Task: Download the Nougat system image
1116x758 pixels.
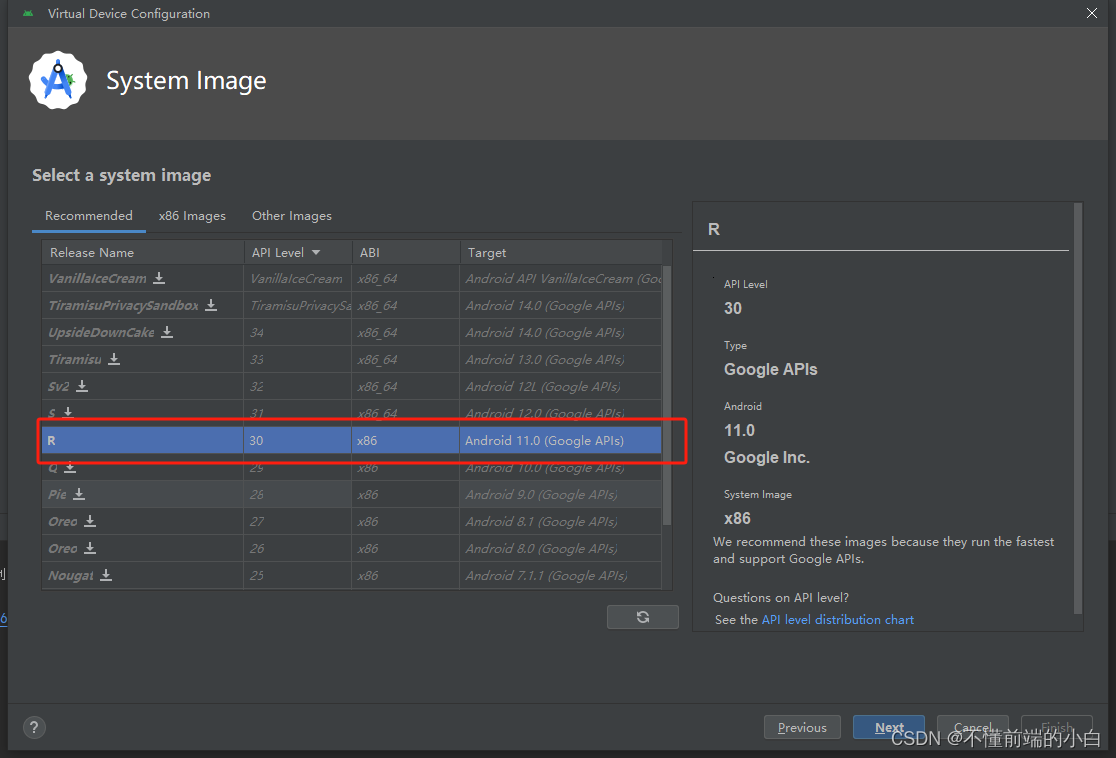Action: (x=105, y=575)
